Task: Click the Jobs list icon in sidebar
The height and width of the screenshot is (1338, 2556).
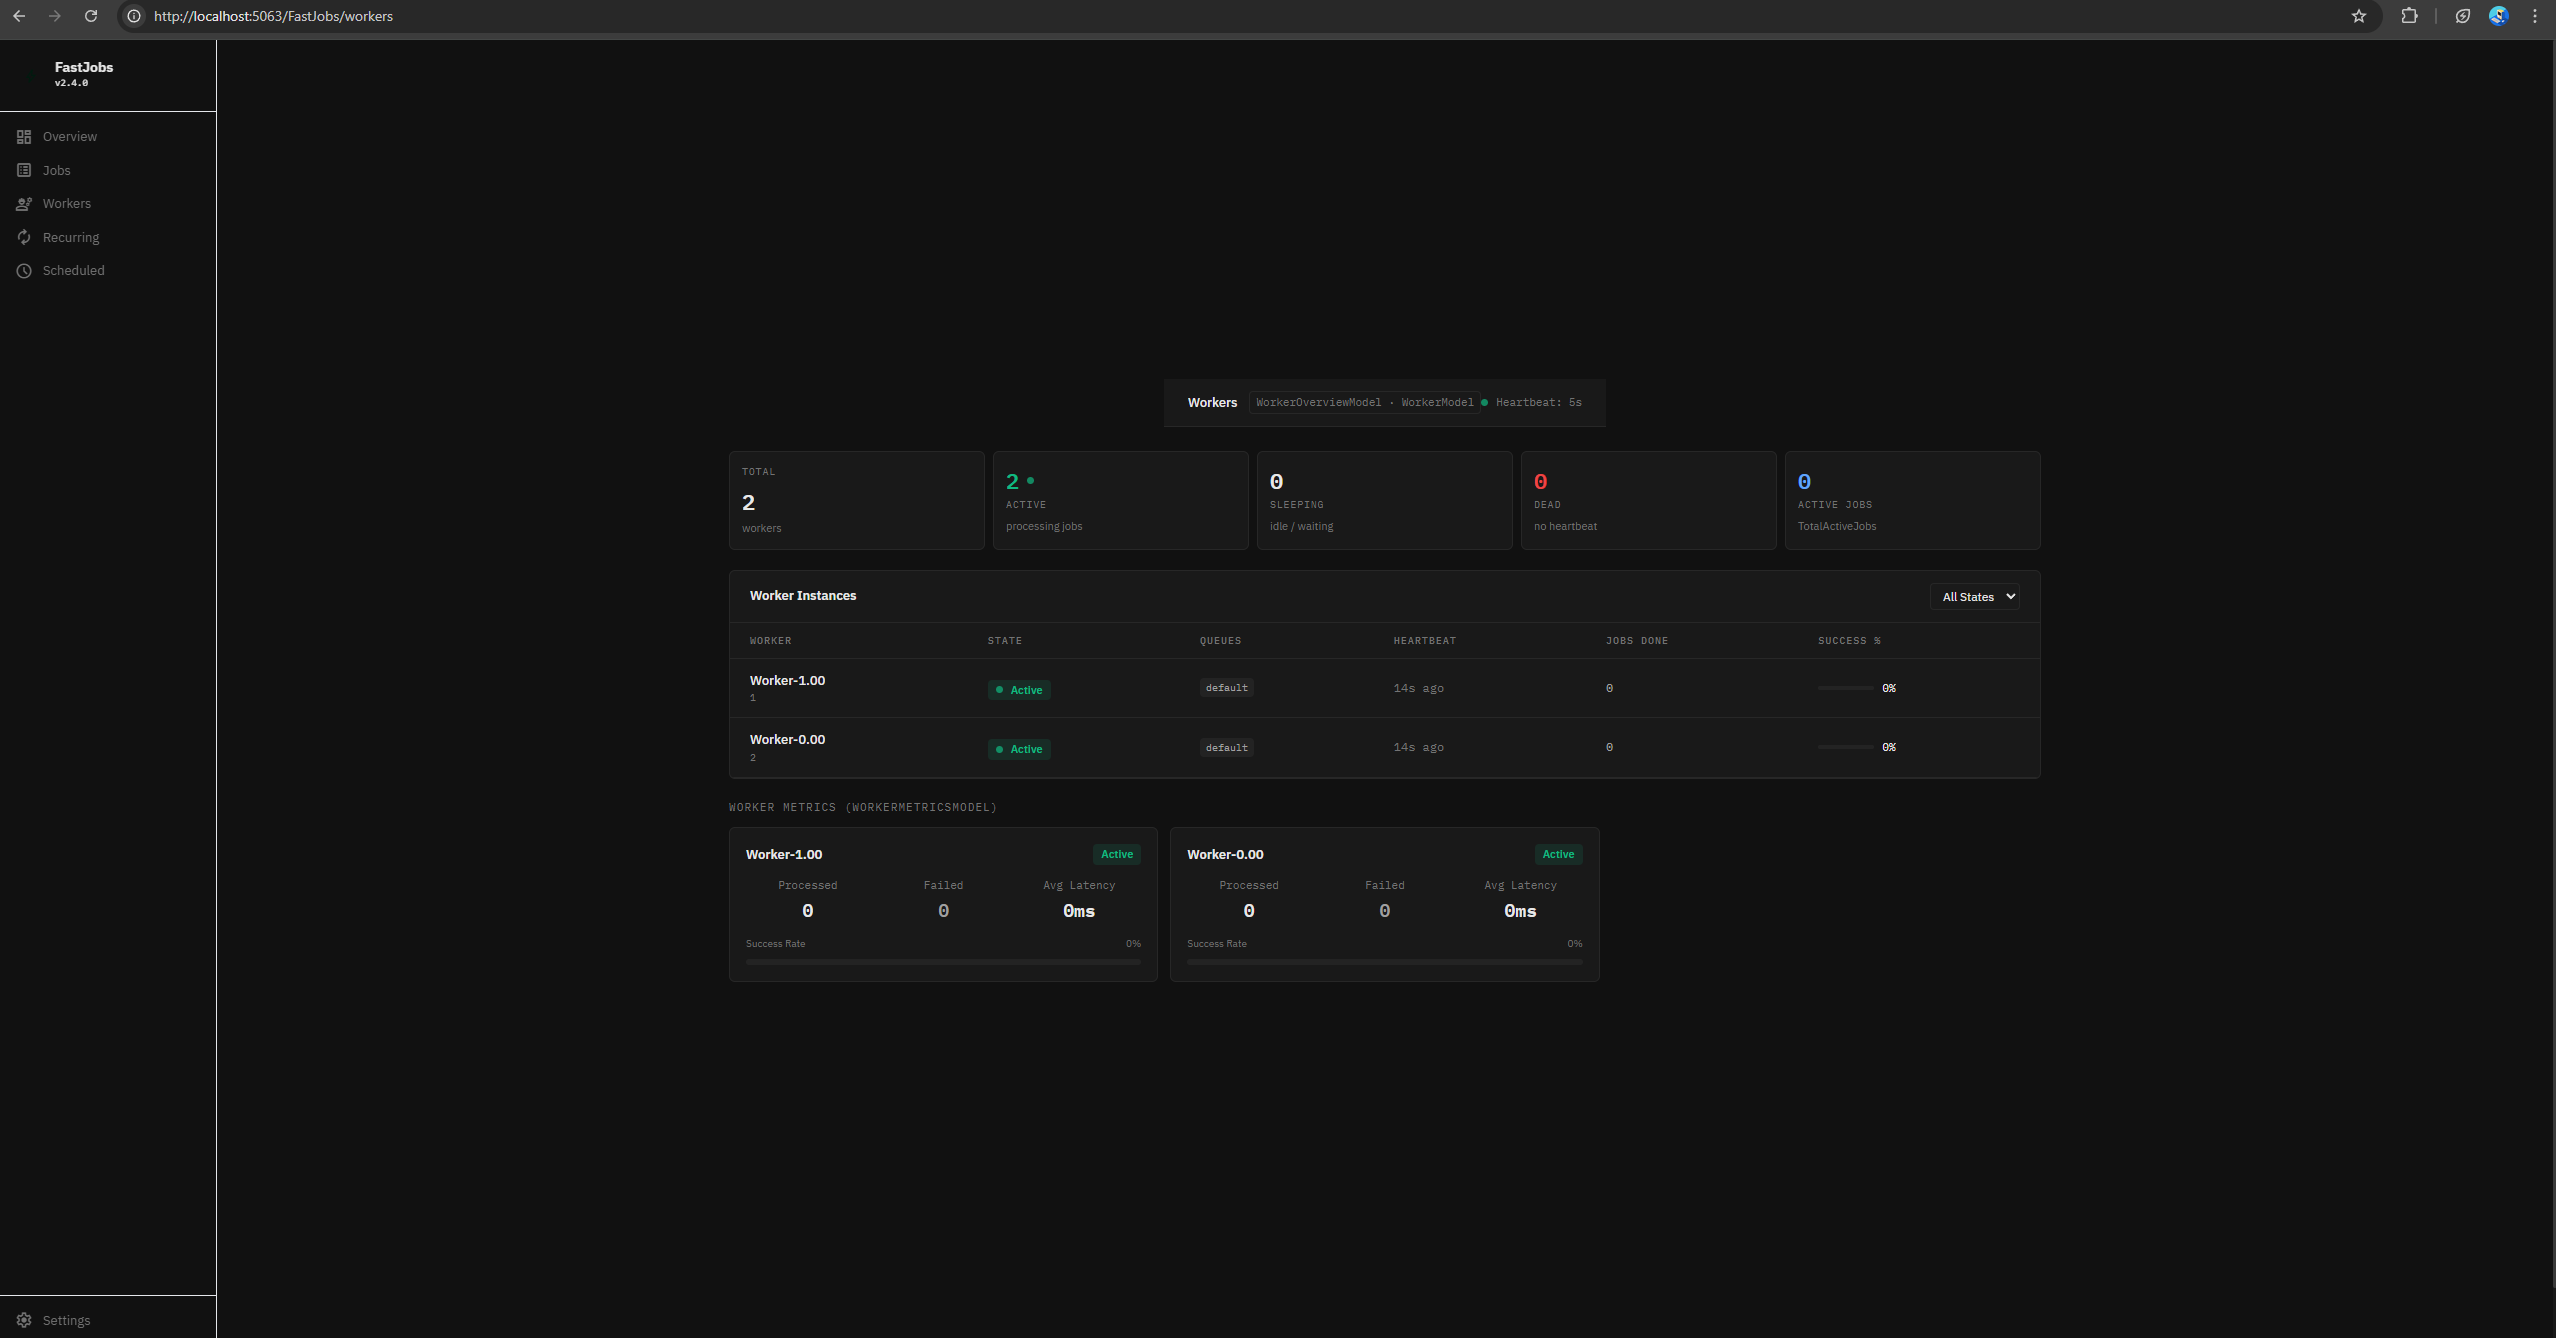Action: click(24, 171)
